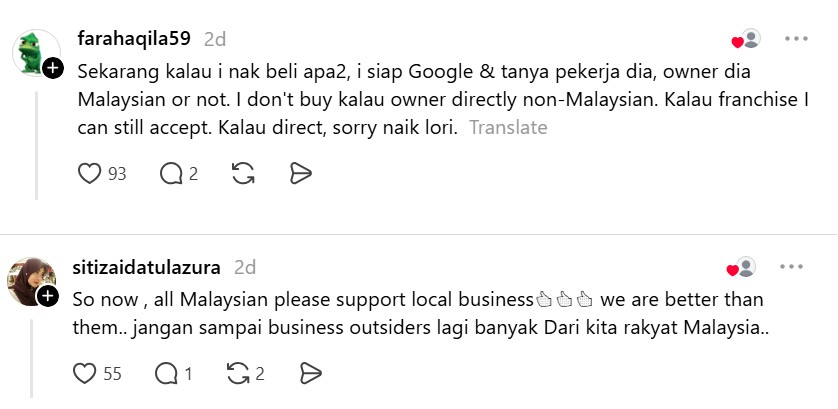Translate farahaqila59's comment
The image size is (838, 409).
(x=508, y=128)
